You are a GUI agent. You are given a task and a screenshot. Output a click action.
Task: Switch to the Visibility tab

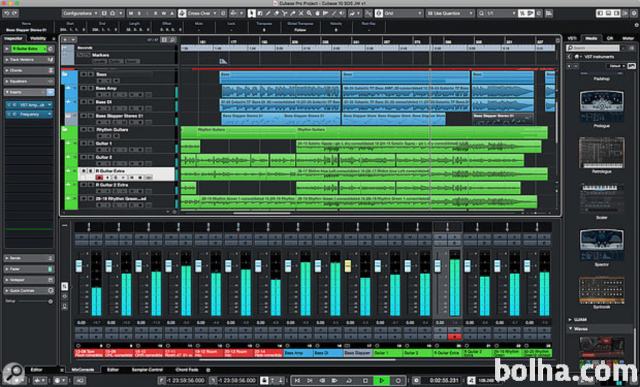tap(38, 38)
